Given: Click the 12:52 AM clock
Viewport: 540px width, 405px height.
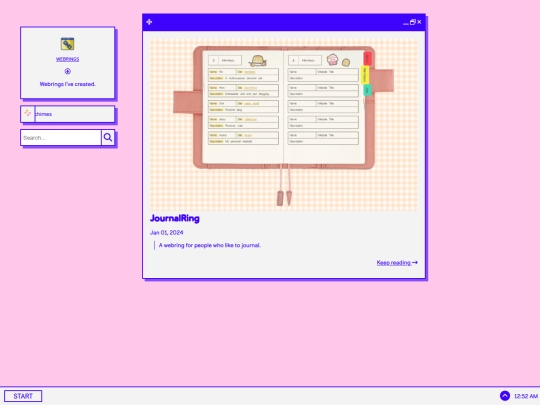Looking at the screenshot, I should pyautogui.click(x=526, y=396).
